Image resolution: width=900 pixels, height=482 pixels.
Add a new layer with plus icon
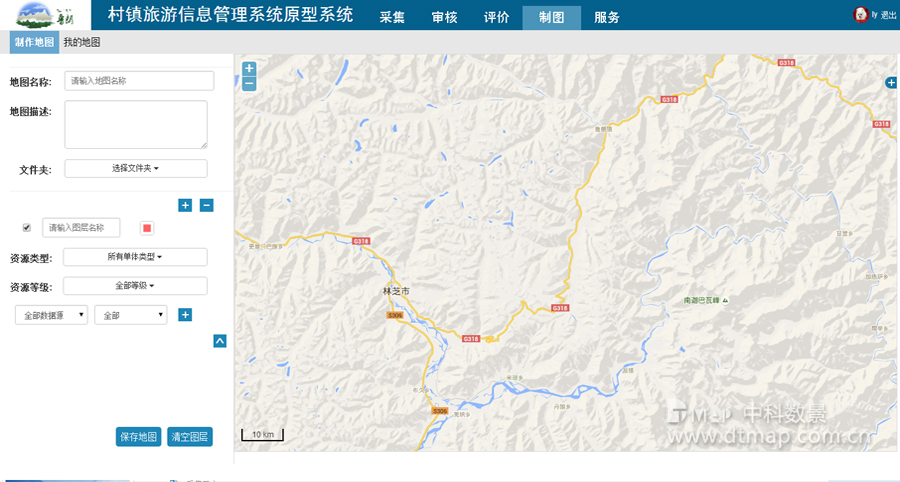pos(185,205)
